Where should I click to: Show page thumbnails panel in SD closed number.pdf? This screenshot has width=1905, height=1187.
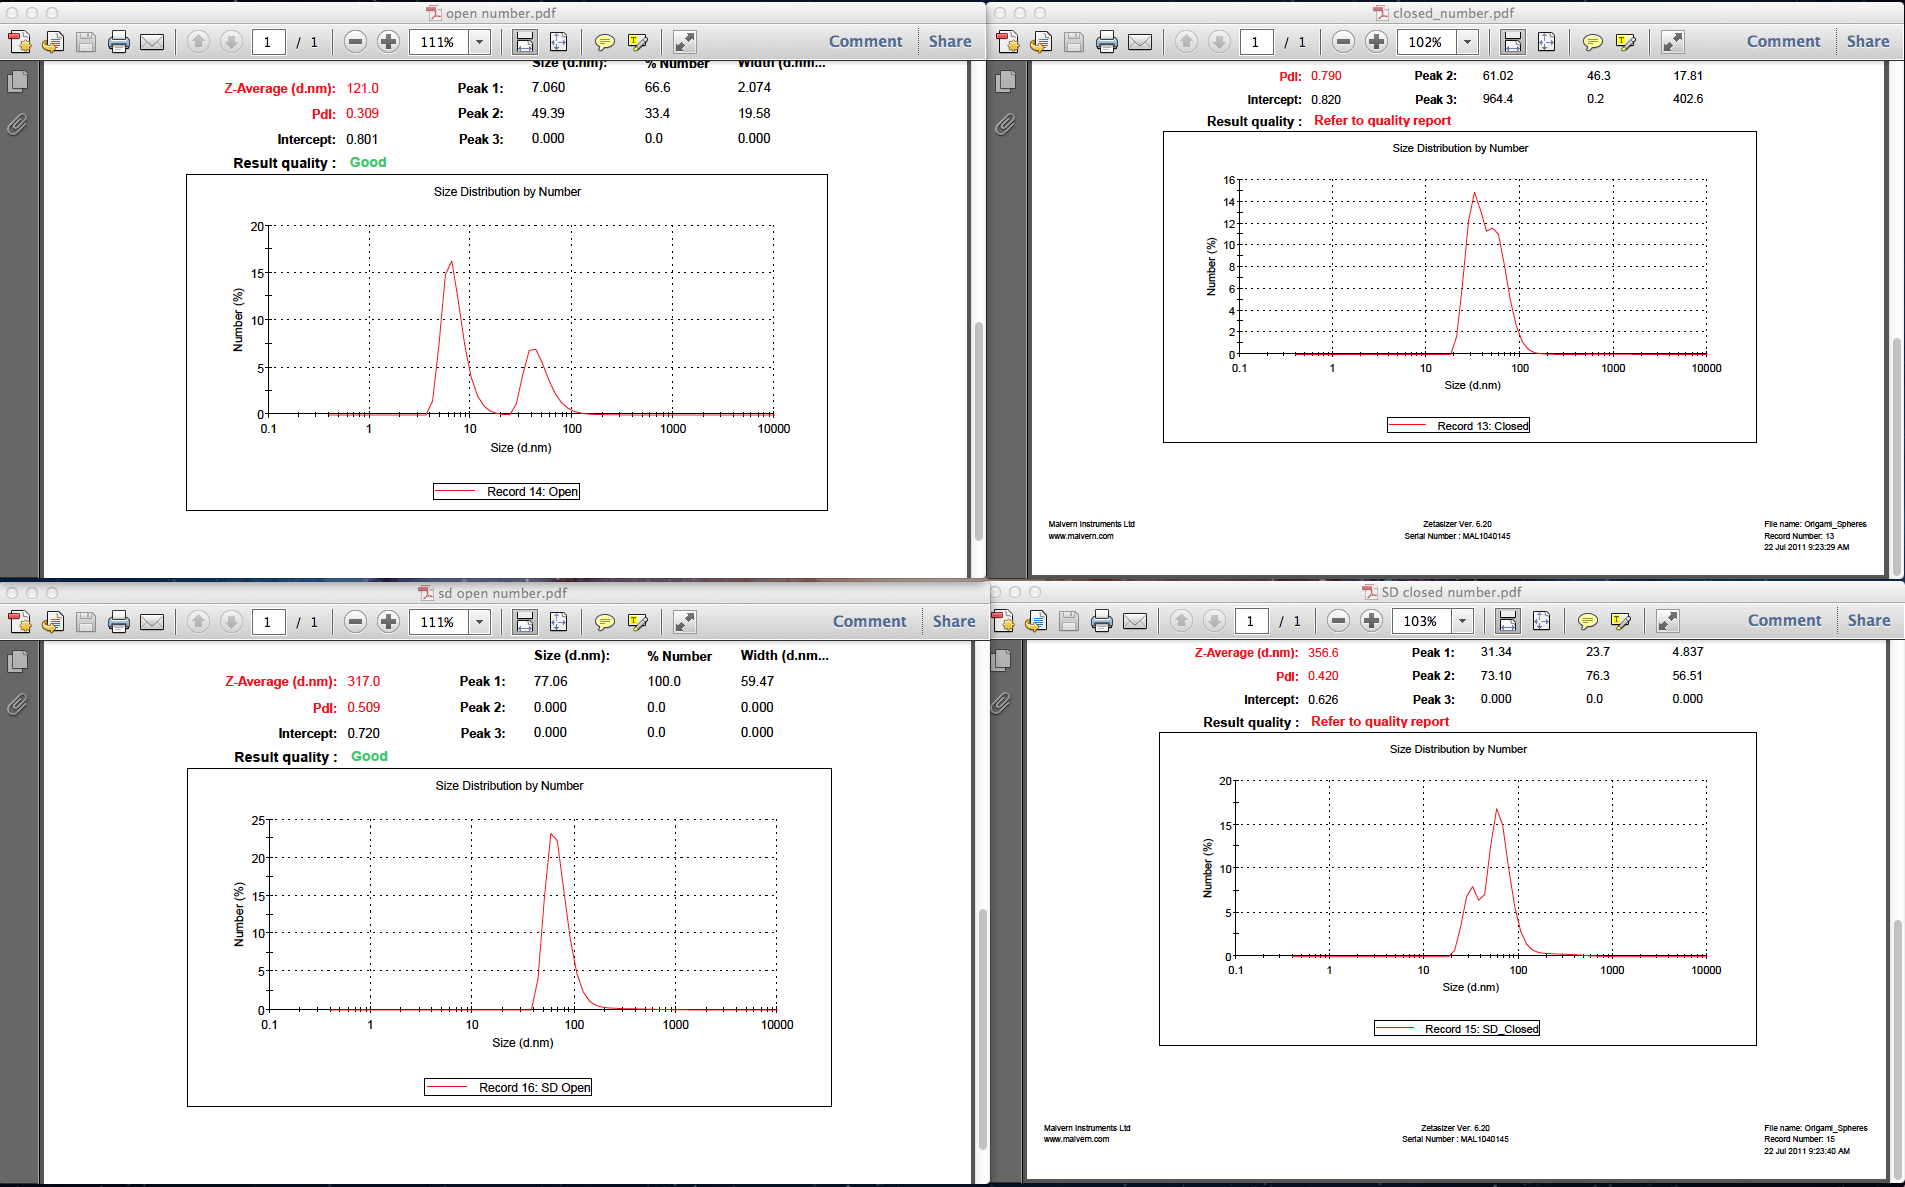pyautogui.click(x=1001, y=660)
